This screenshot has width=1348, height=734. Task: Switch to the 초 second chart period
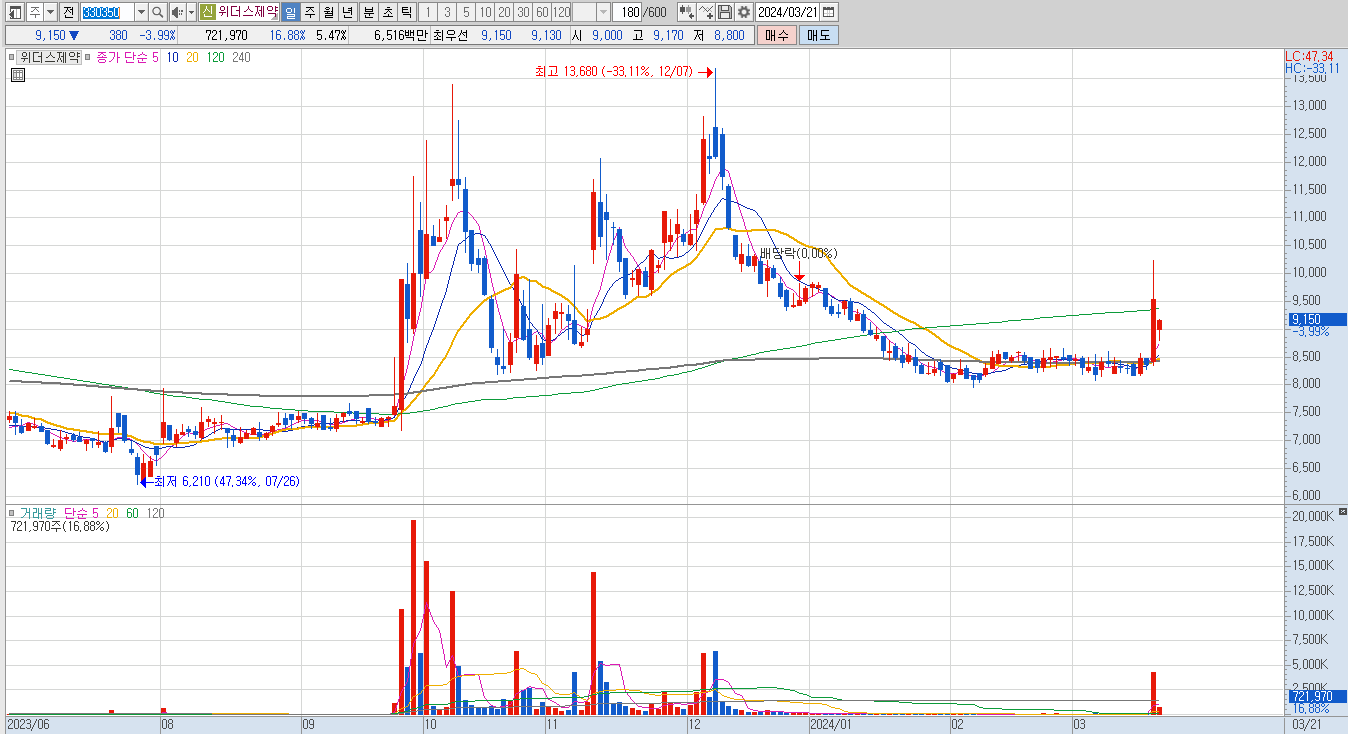click(386, 12)
